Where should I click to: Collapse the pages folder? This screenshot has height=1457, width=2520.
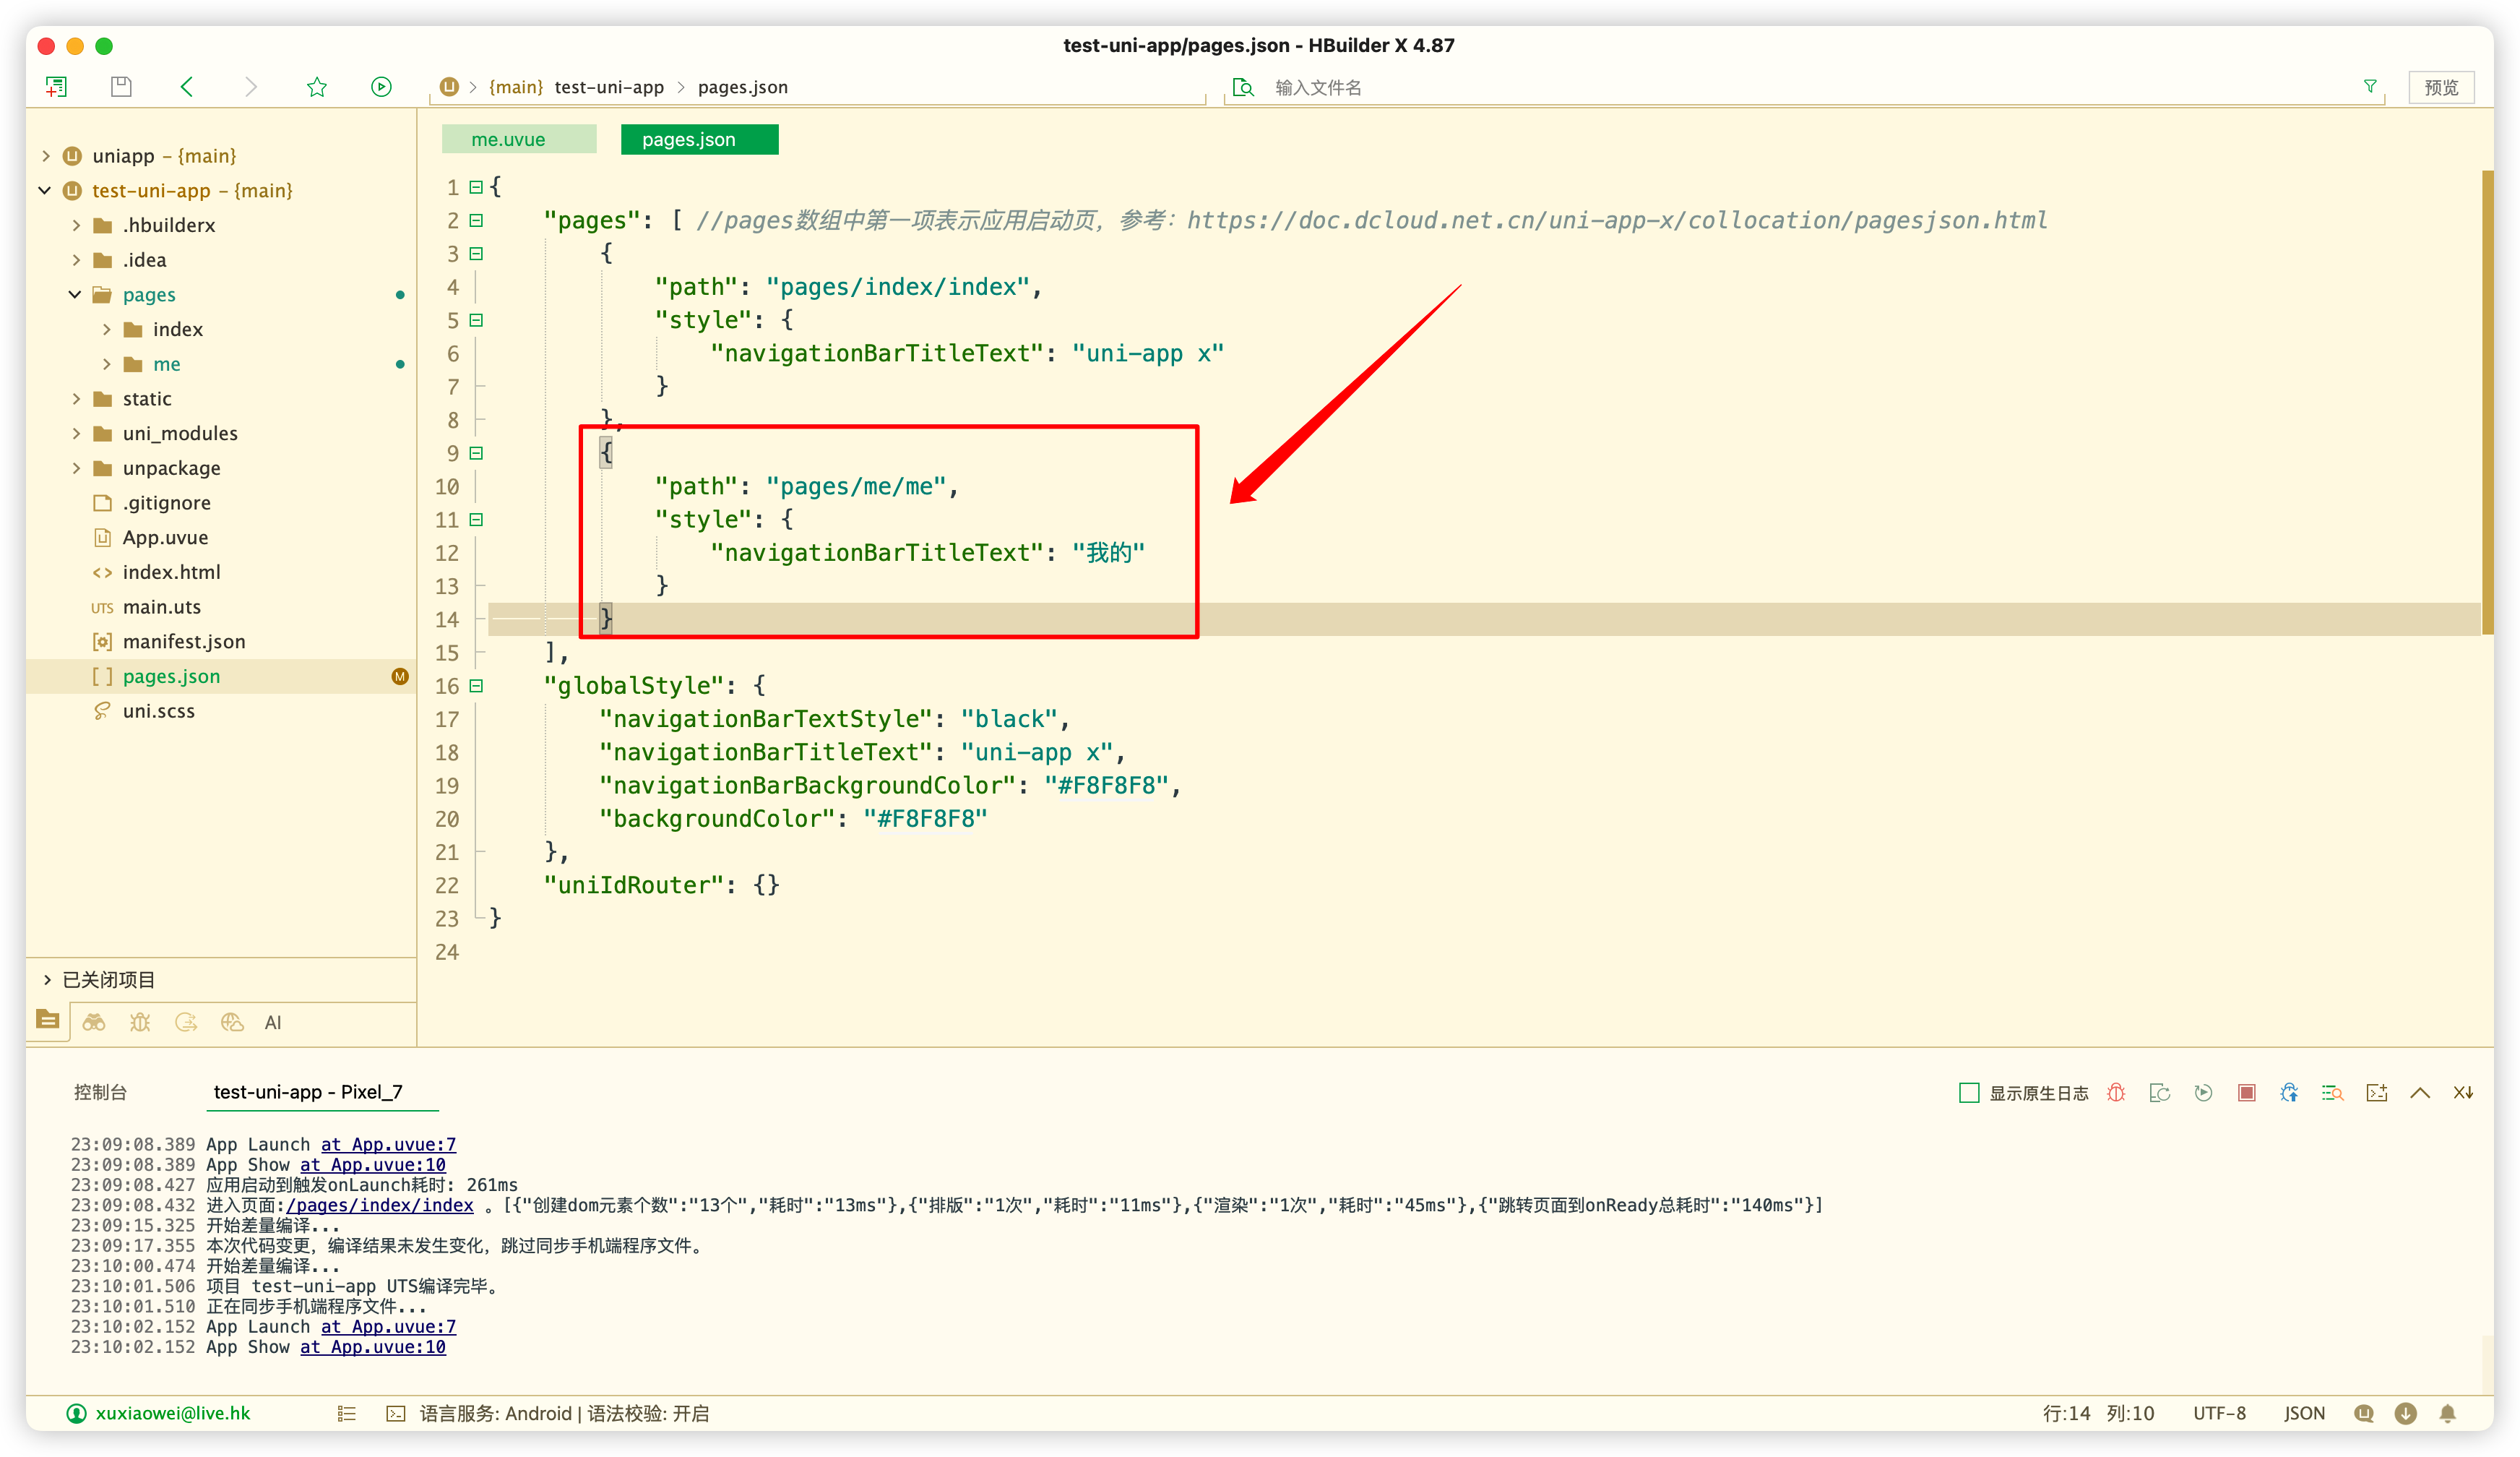(75, 294)
